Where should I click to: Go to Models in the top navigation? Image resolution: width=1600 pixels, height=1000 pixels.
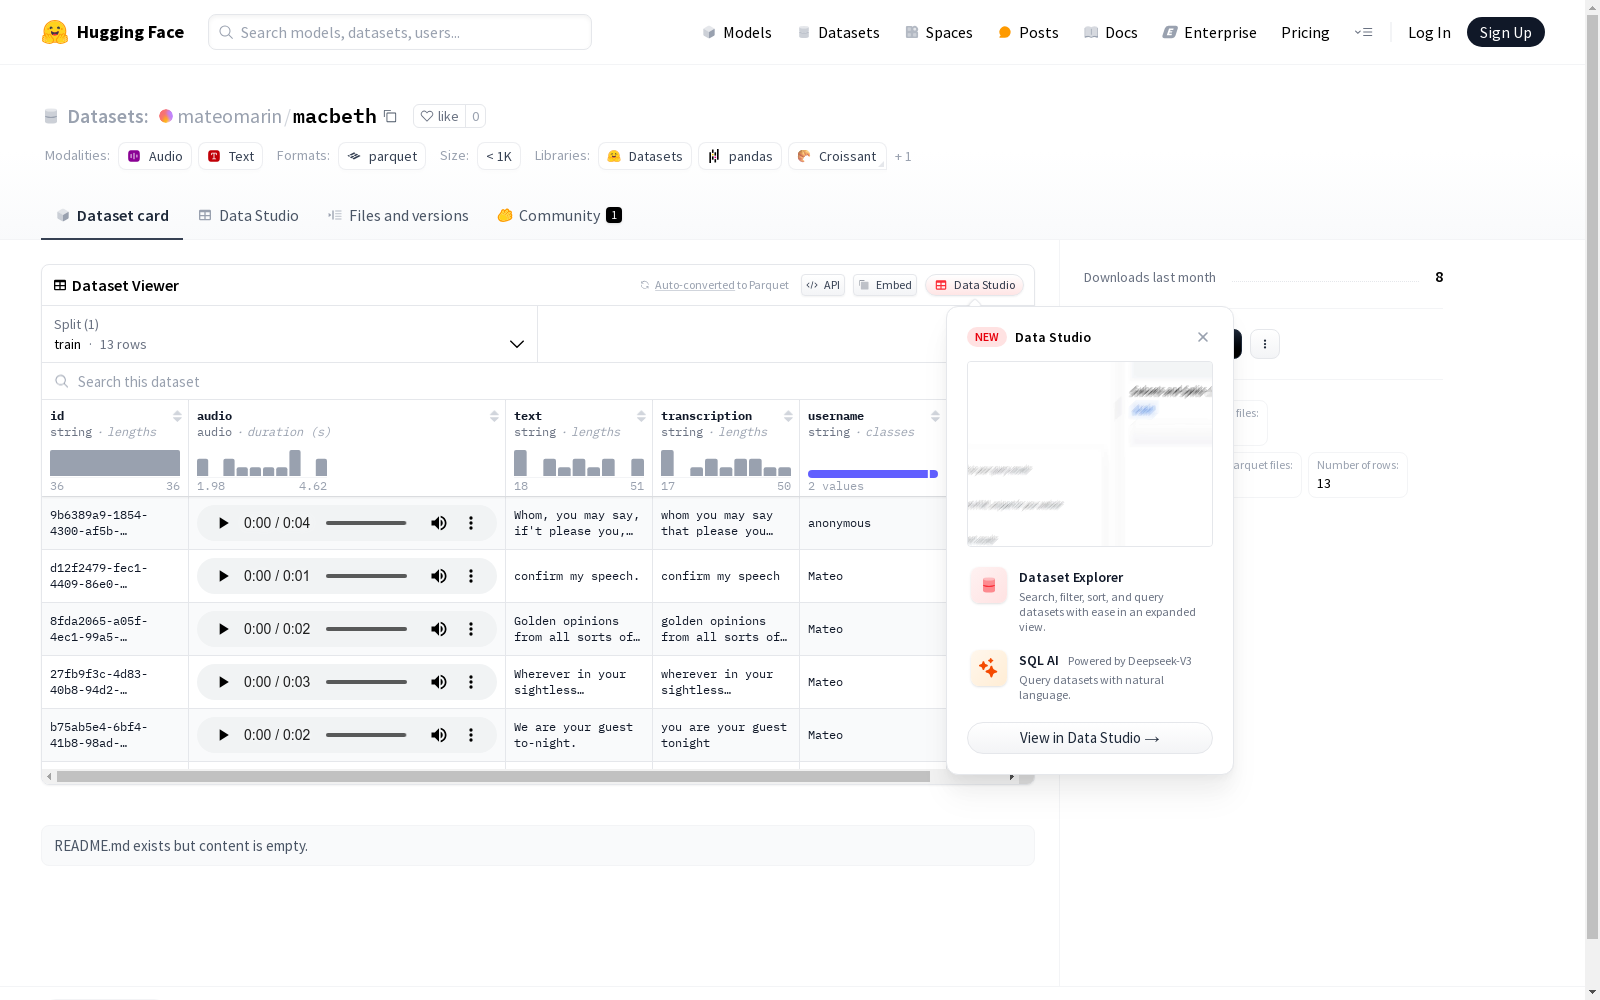click(x=737, y=32)
